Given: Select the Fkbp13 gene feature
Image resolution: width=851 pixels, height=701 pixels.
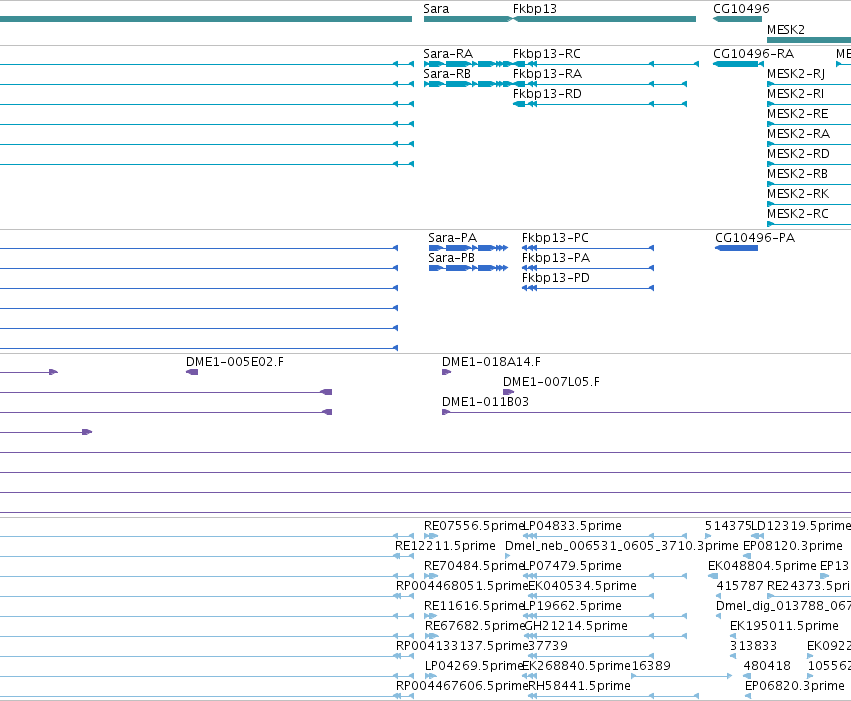Looking at the screenshot, I should (x=605, y=19).
